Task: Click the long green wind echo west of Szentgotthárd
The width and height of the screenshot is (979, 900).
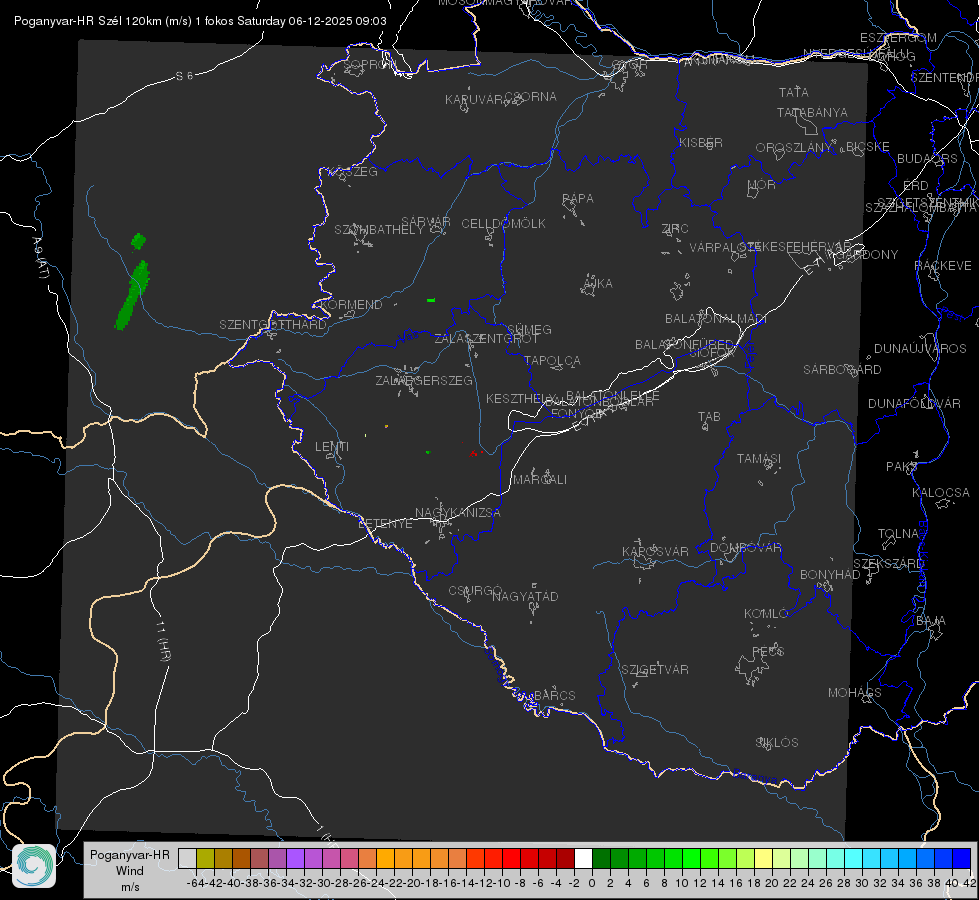Action: point(132,295)
